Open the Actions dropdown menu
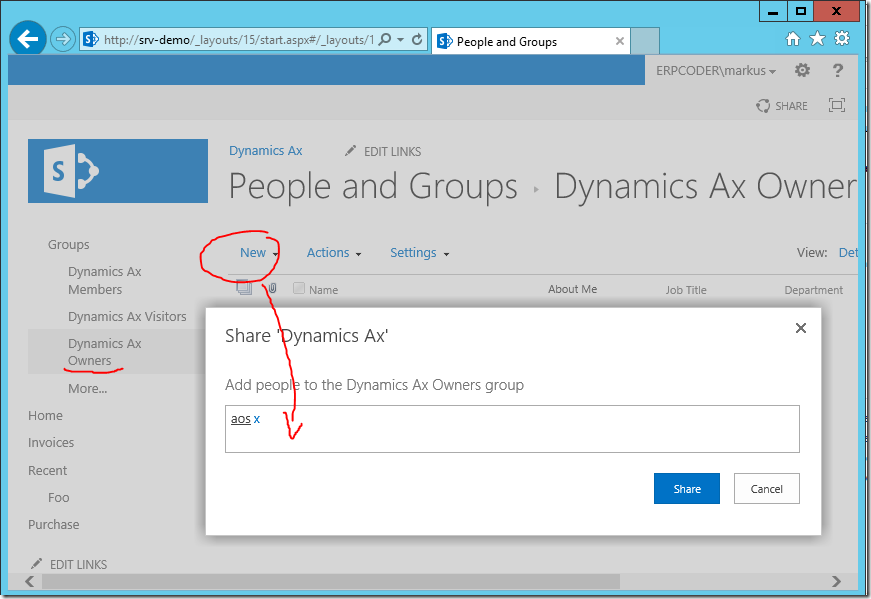The height and width of the screenshot is (599, 871). 327,252
